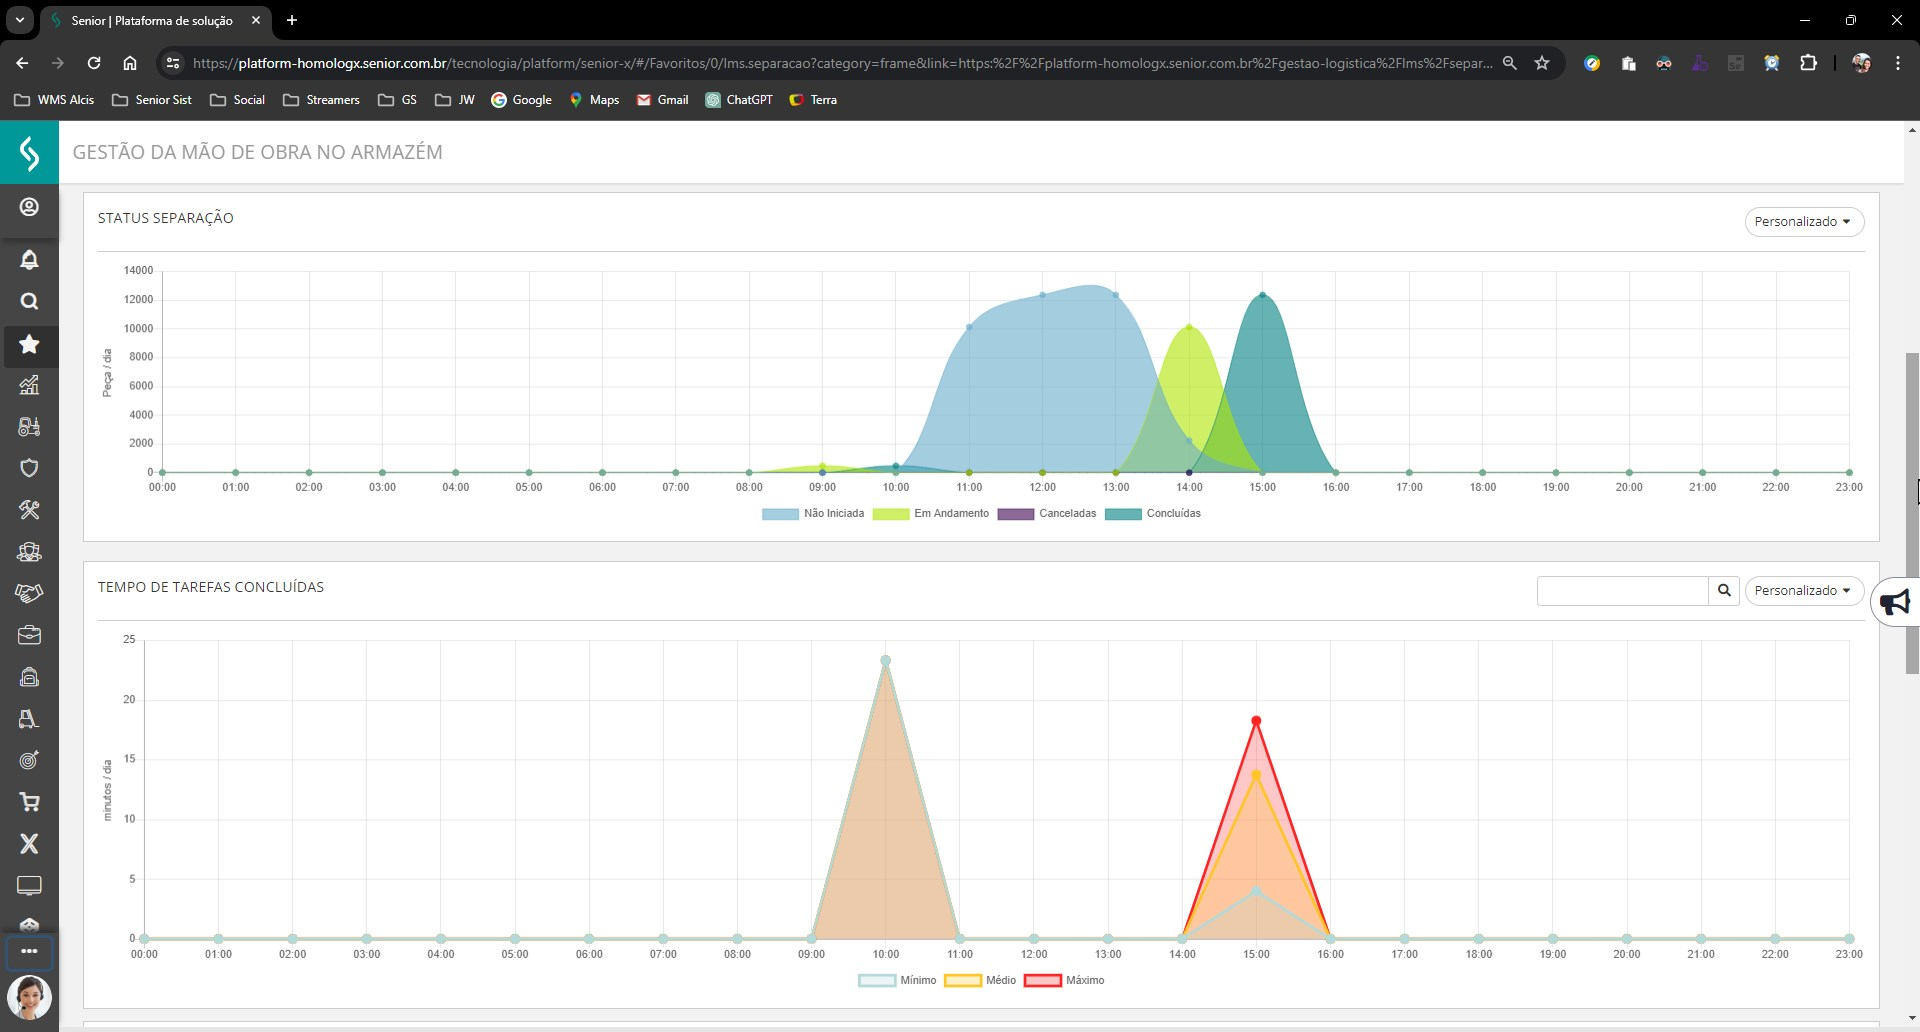The width and height of the screenshot is (1920, 1032).
Task: Open the ChatGPT bookmark
Action: coord(739,100)
